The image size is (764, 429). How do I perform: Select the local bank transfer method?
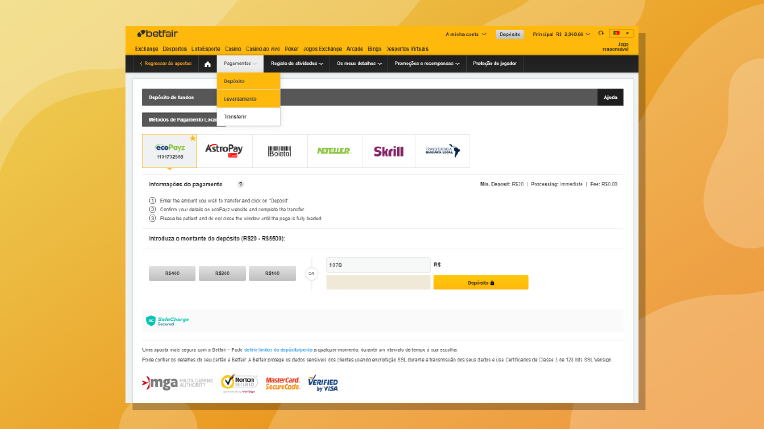coord(442,151)
